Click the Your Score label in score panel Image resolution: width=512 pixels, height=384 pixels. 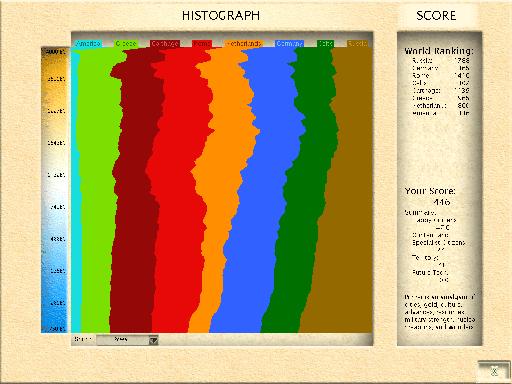(430, 191)
